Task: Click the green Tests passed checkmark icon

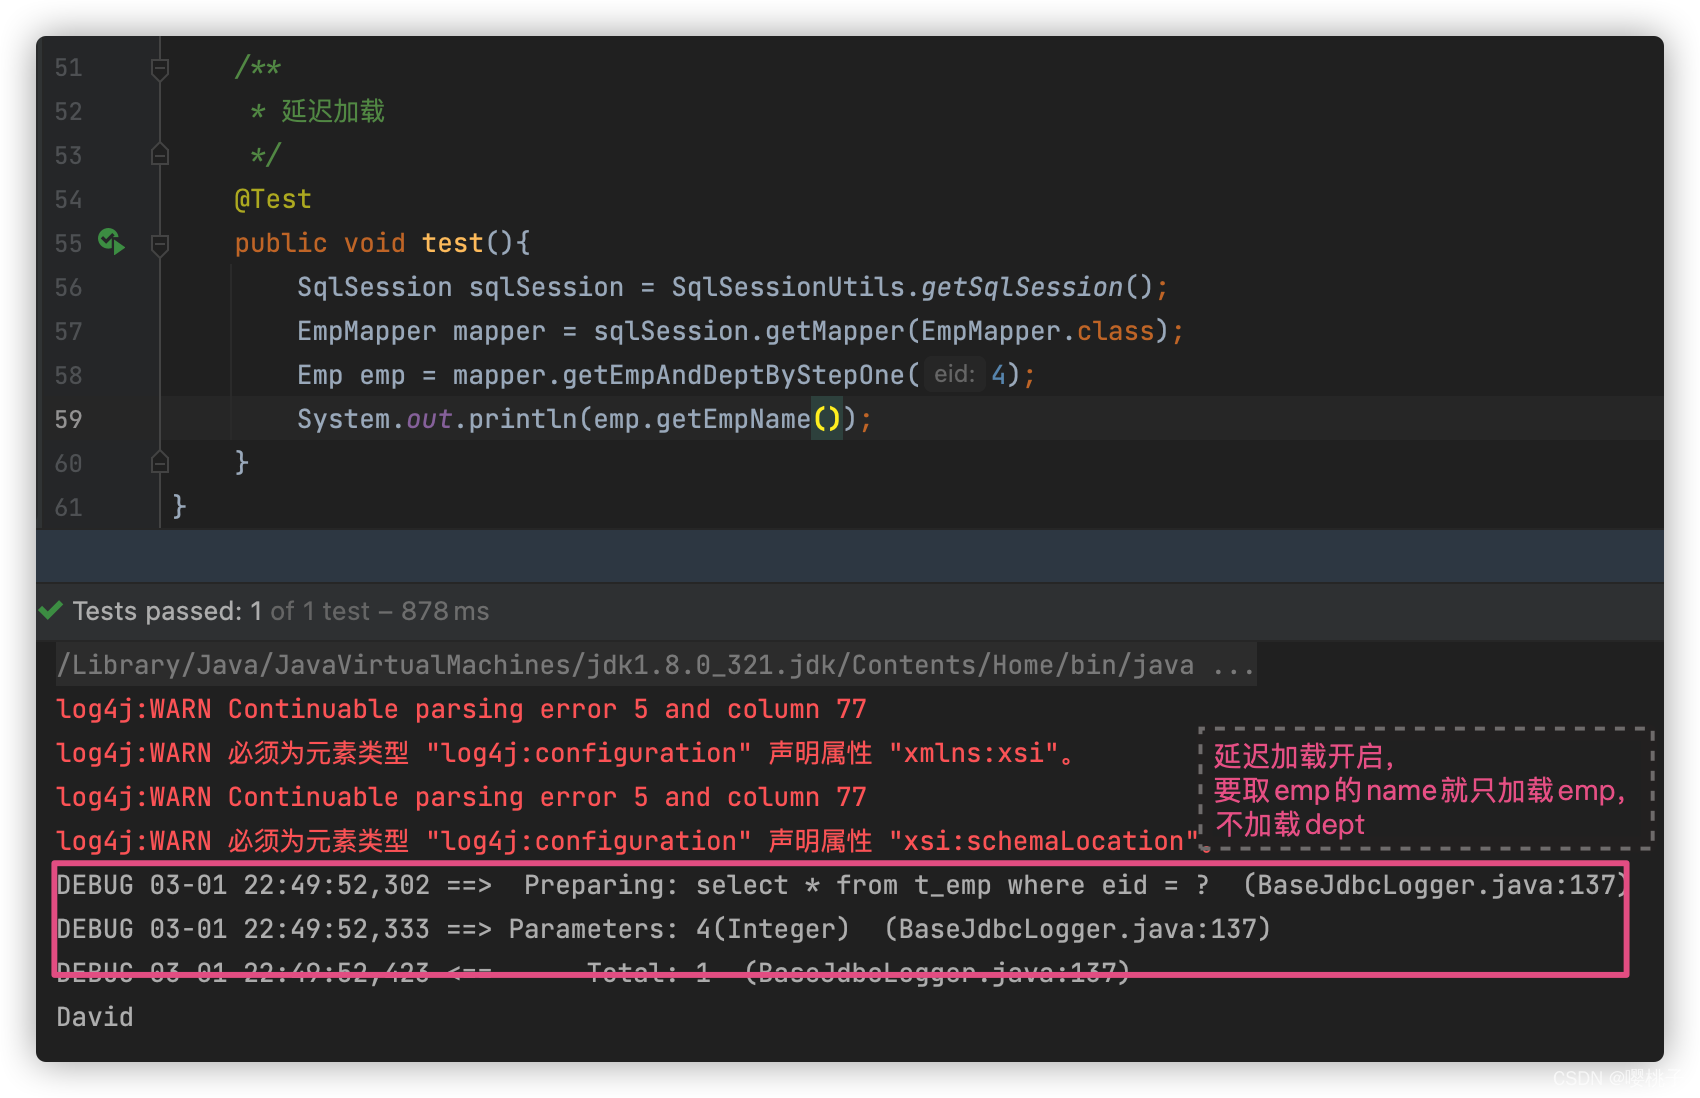Action: (51, 610)
